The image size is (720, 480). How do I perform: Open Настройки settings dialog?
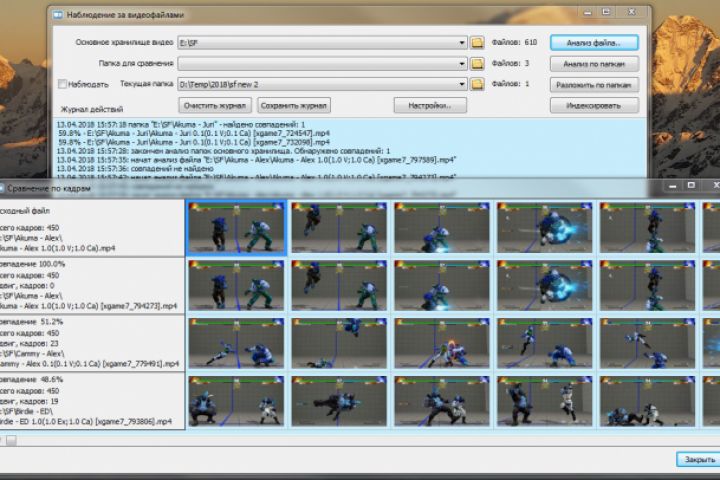click(430, 106)
